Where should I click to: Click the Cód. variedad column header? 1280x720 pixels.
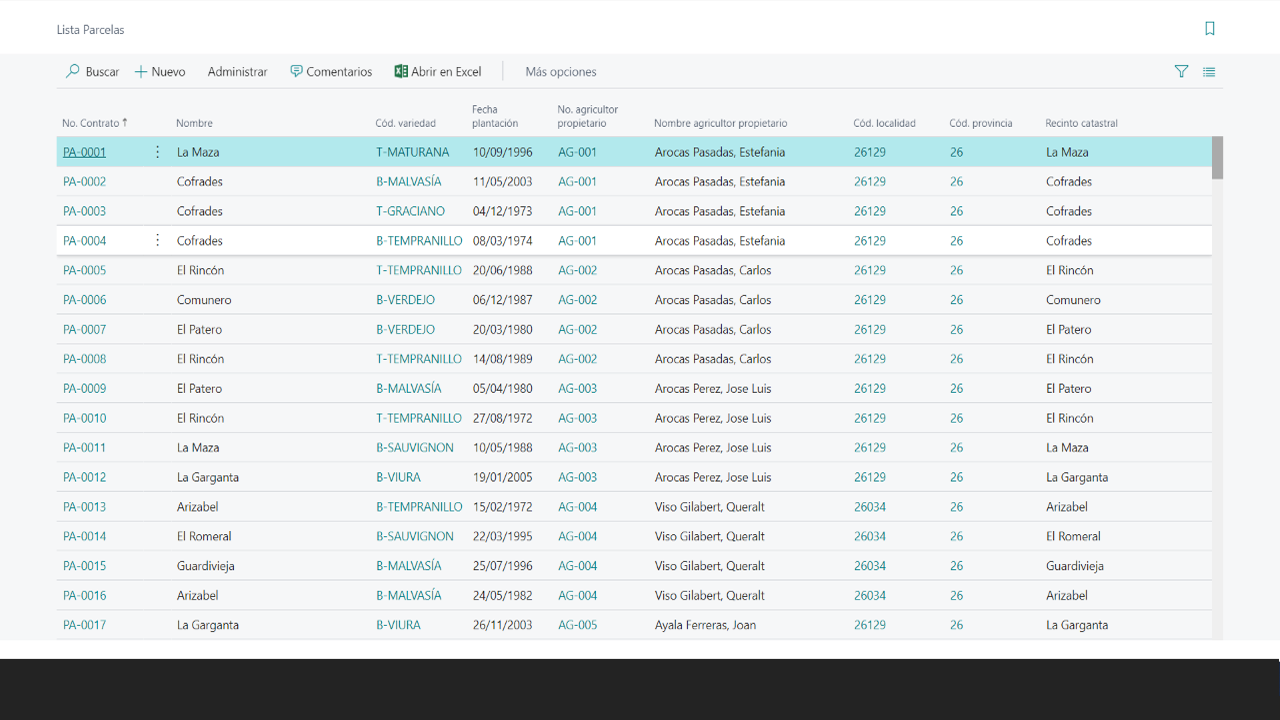(405, 123)
